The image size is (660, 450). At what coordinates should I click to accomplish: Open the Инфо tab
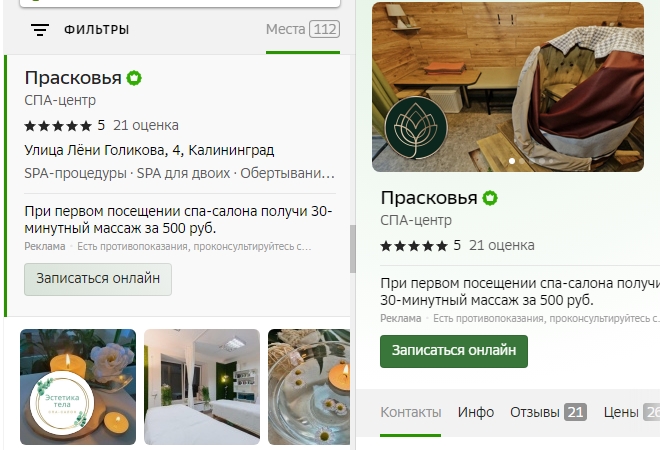coord(476,412)
